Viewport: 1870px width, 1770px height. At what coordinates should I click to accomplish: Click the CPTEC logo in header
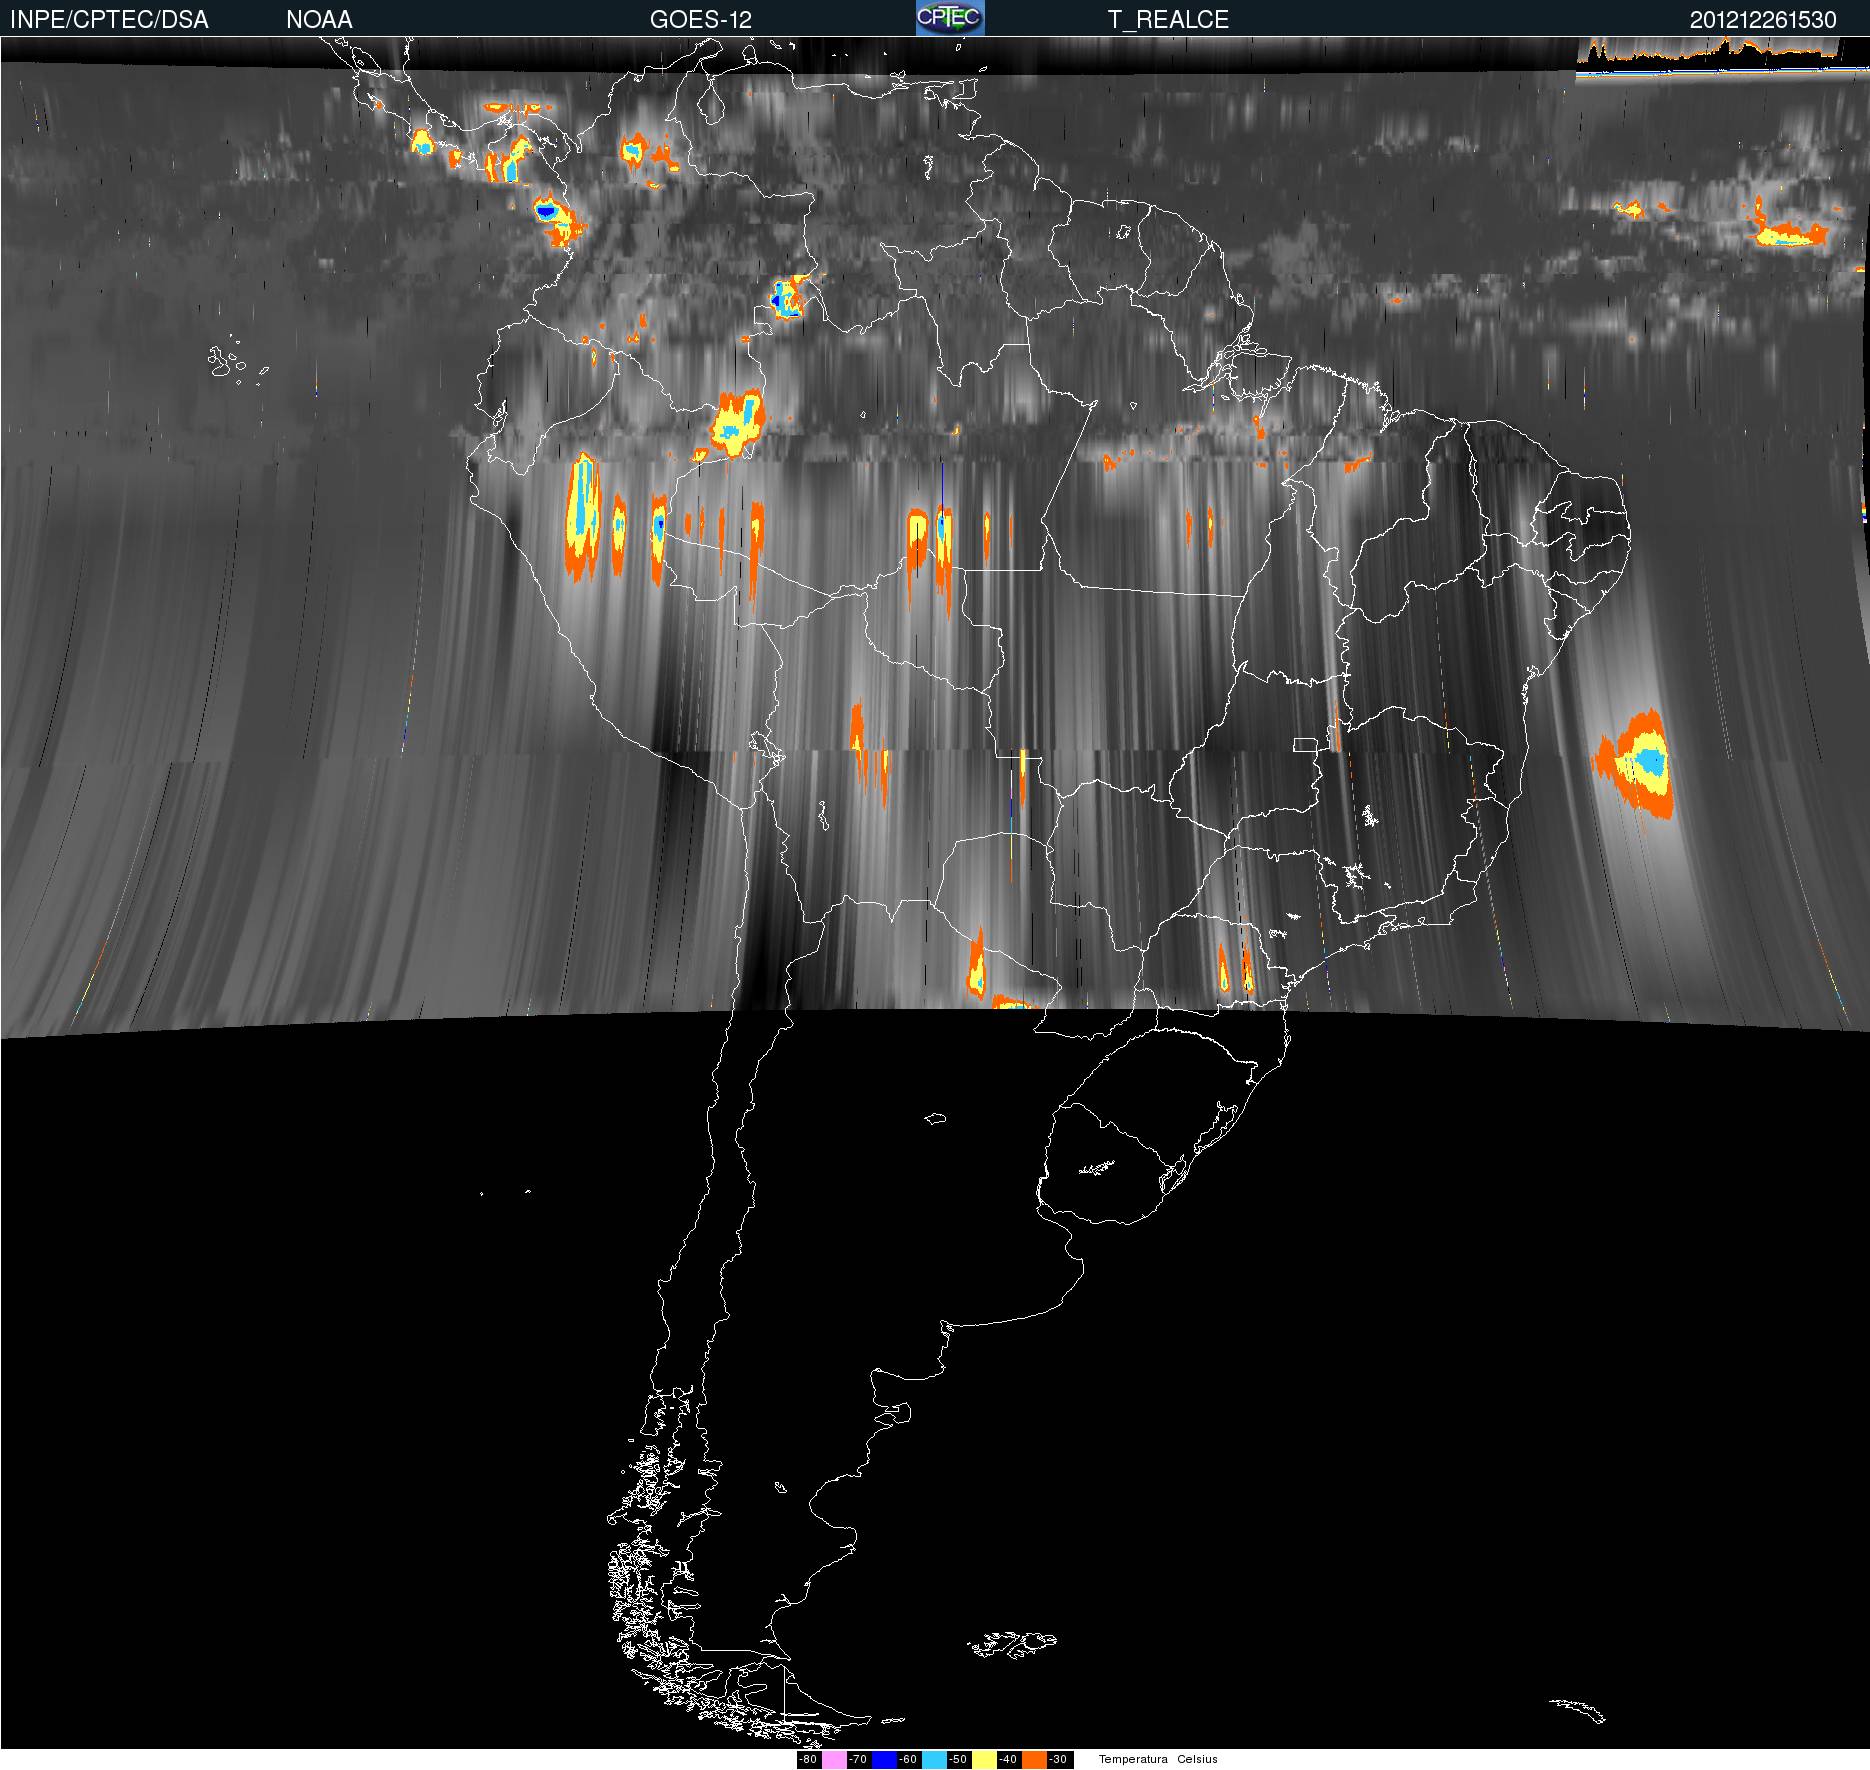[x=950, y=18]
